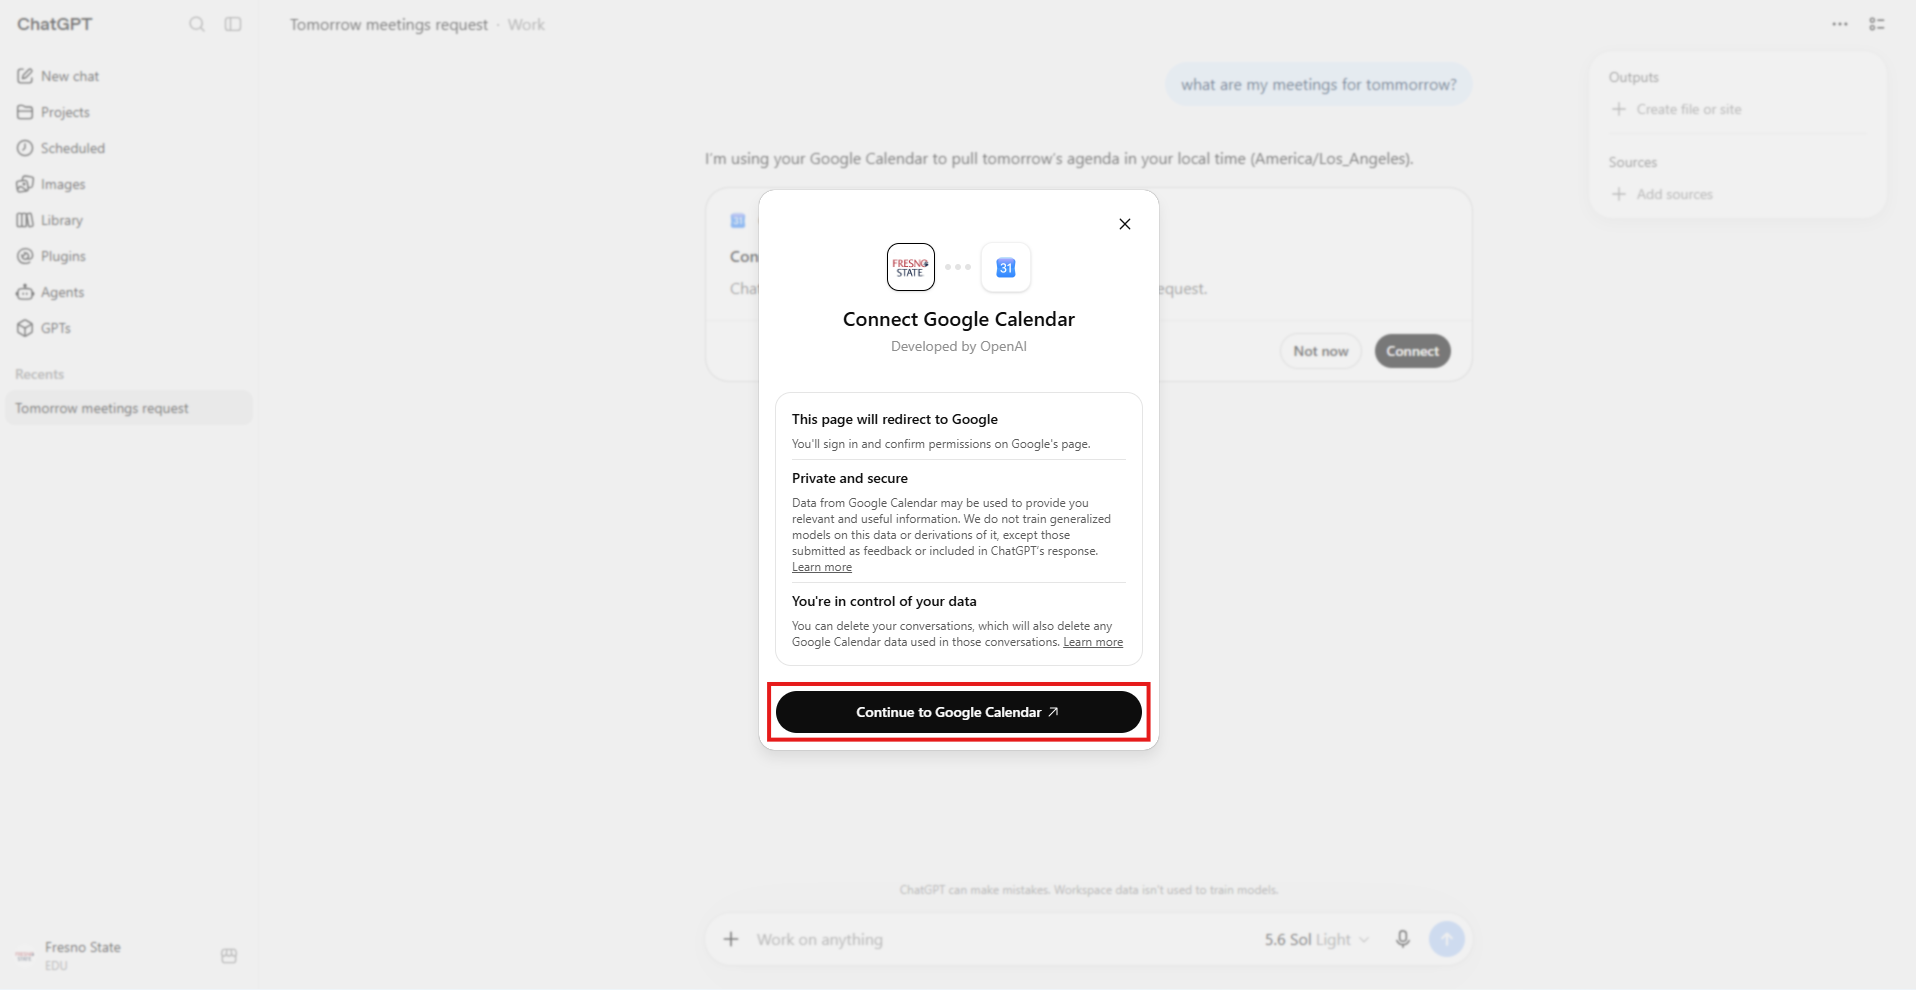The image size is (1916, 990).
Task: Click the microphone dictation icon
Action: (x=1403, y=939)
